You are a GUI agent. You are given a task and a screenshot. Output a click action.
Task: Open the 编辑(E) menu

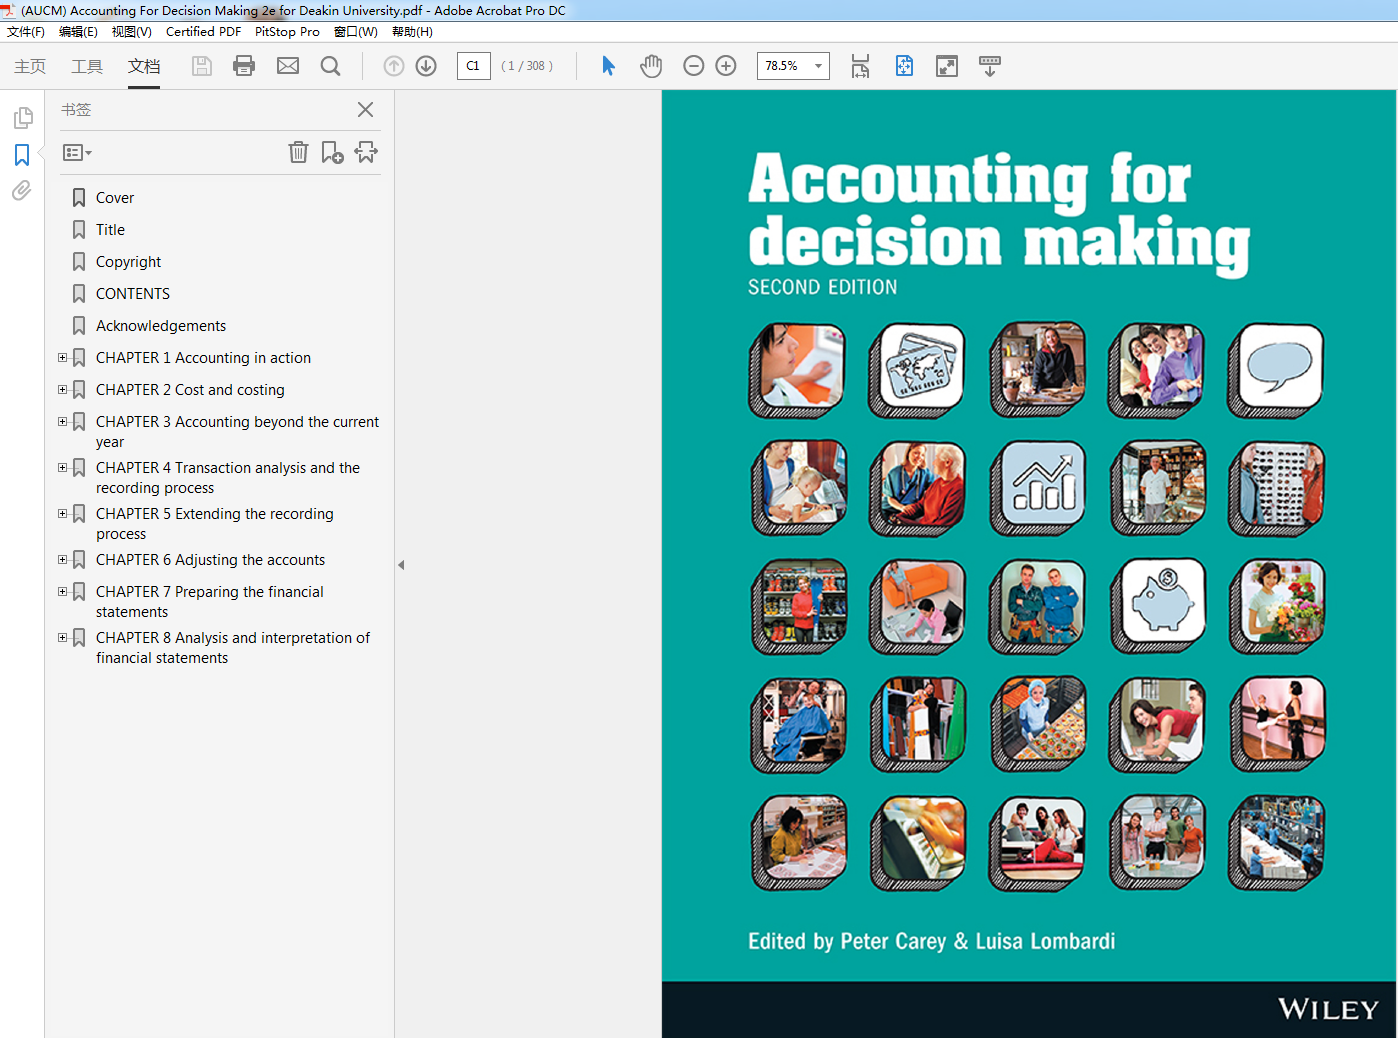coord(78,32)
